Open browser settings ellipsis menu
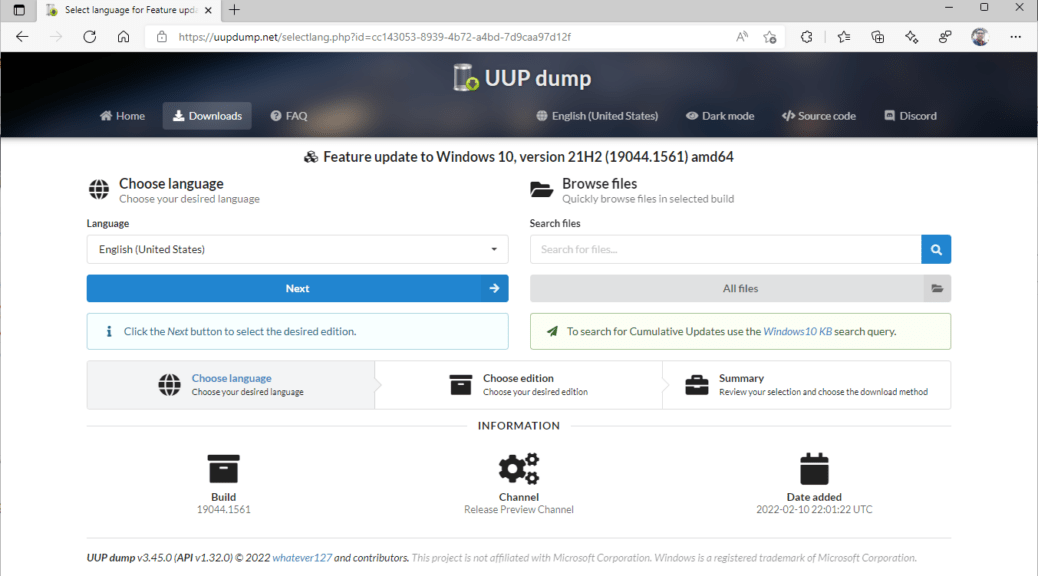Screen dimensions: 1038x576 pos(1016,37)
